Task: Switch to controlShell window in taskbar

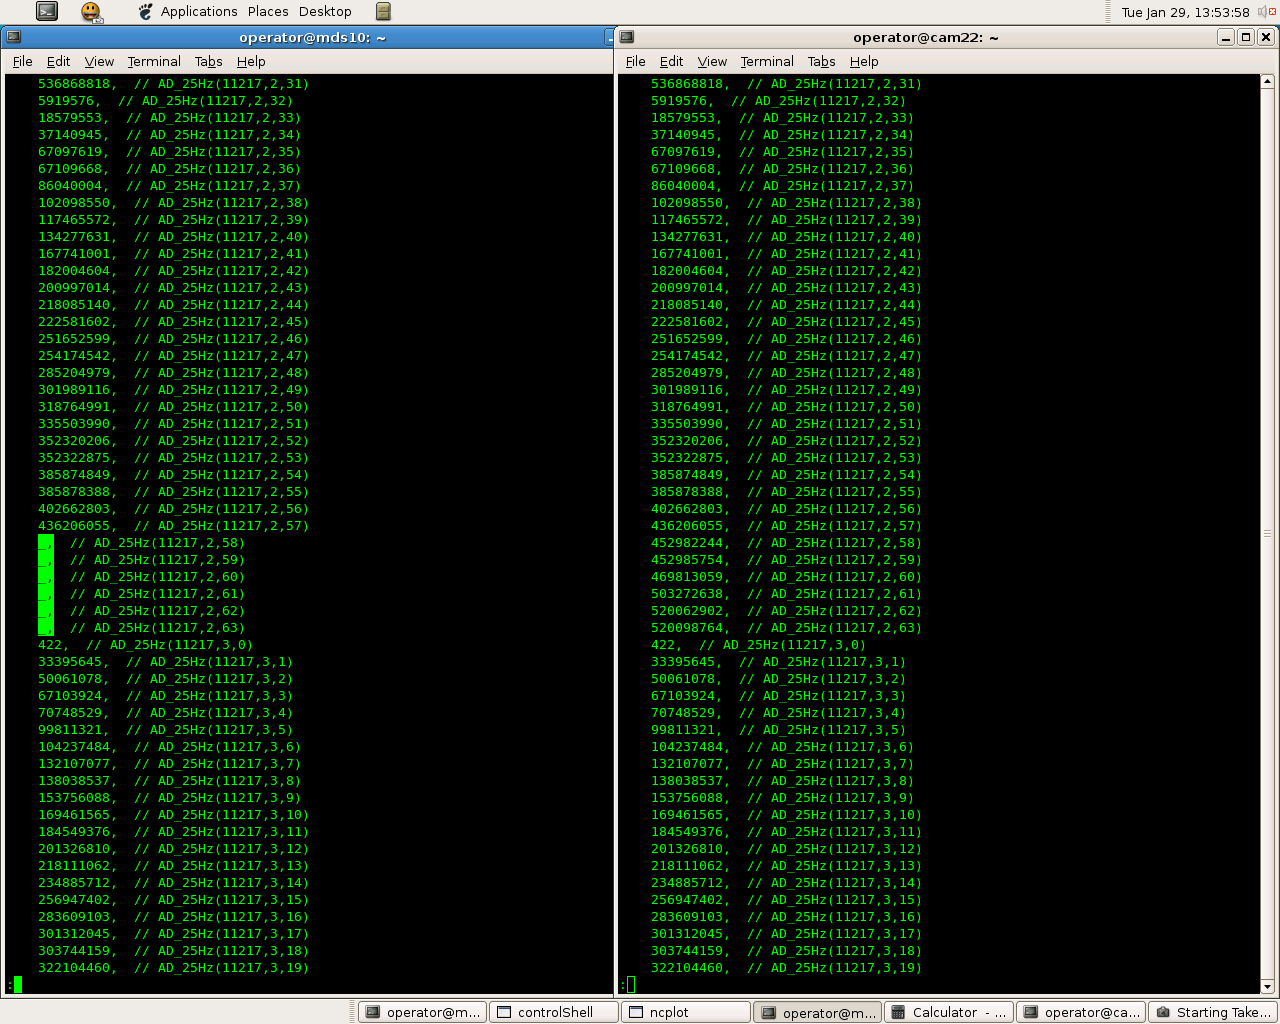Action: [x=554, y=1012]
